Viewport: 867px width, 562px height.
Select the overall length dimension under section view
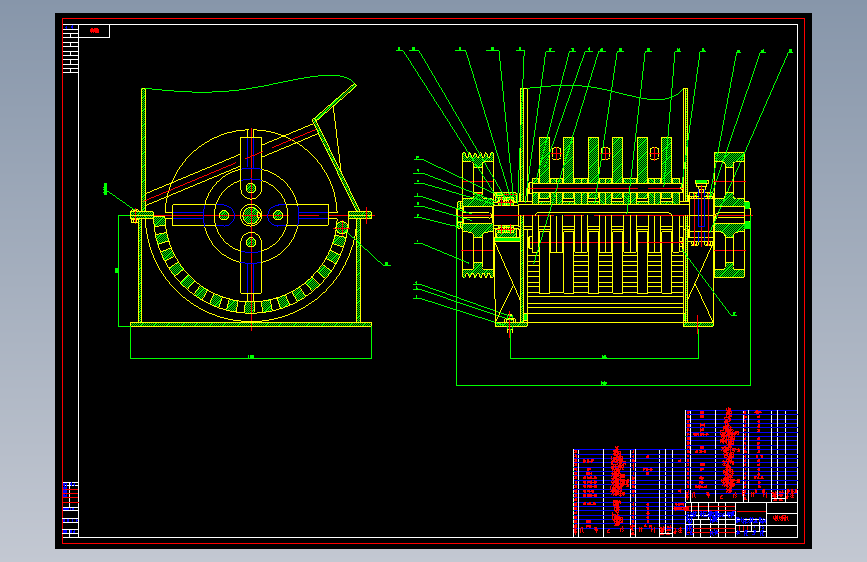(x=603, y=384)
